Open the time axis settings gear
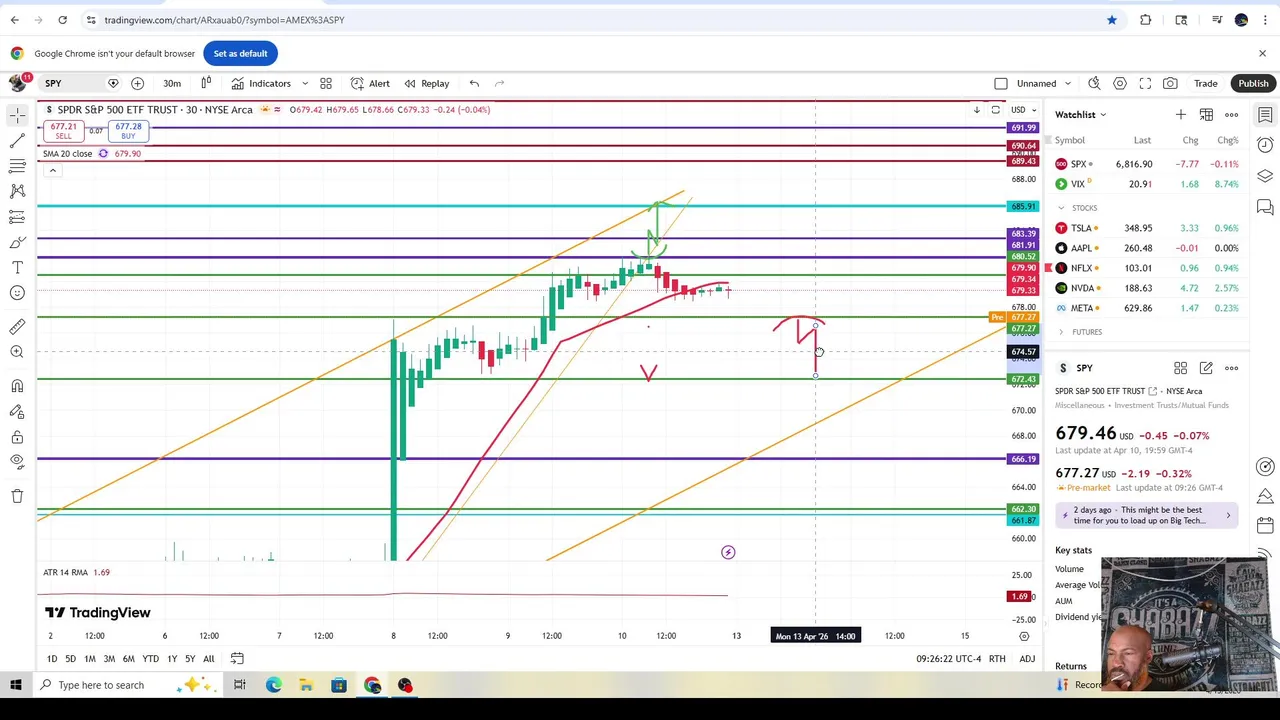Screen dimensions: 1280x720 pyautogui.click(x=1024, y=636)
